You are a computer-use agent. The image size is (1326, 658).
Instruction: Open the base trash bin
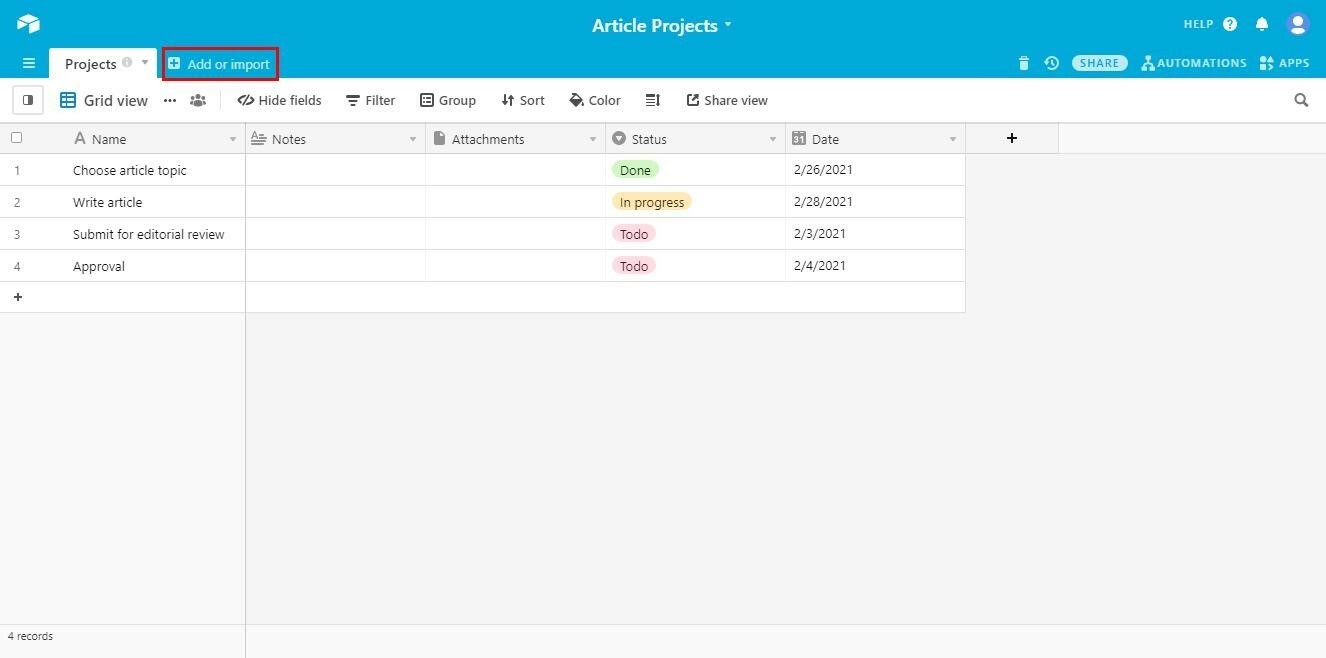[1023, 63]
